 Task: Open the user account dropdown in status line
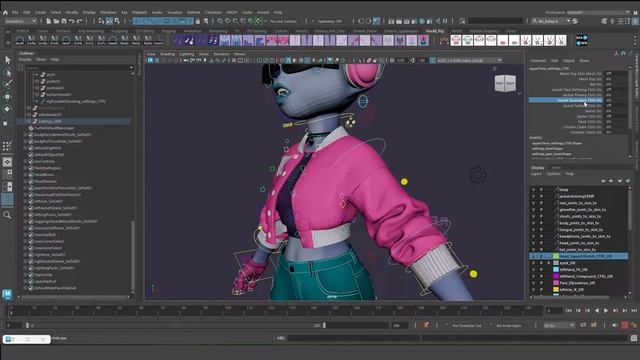(551, 21)
